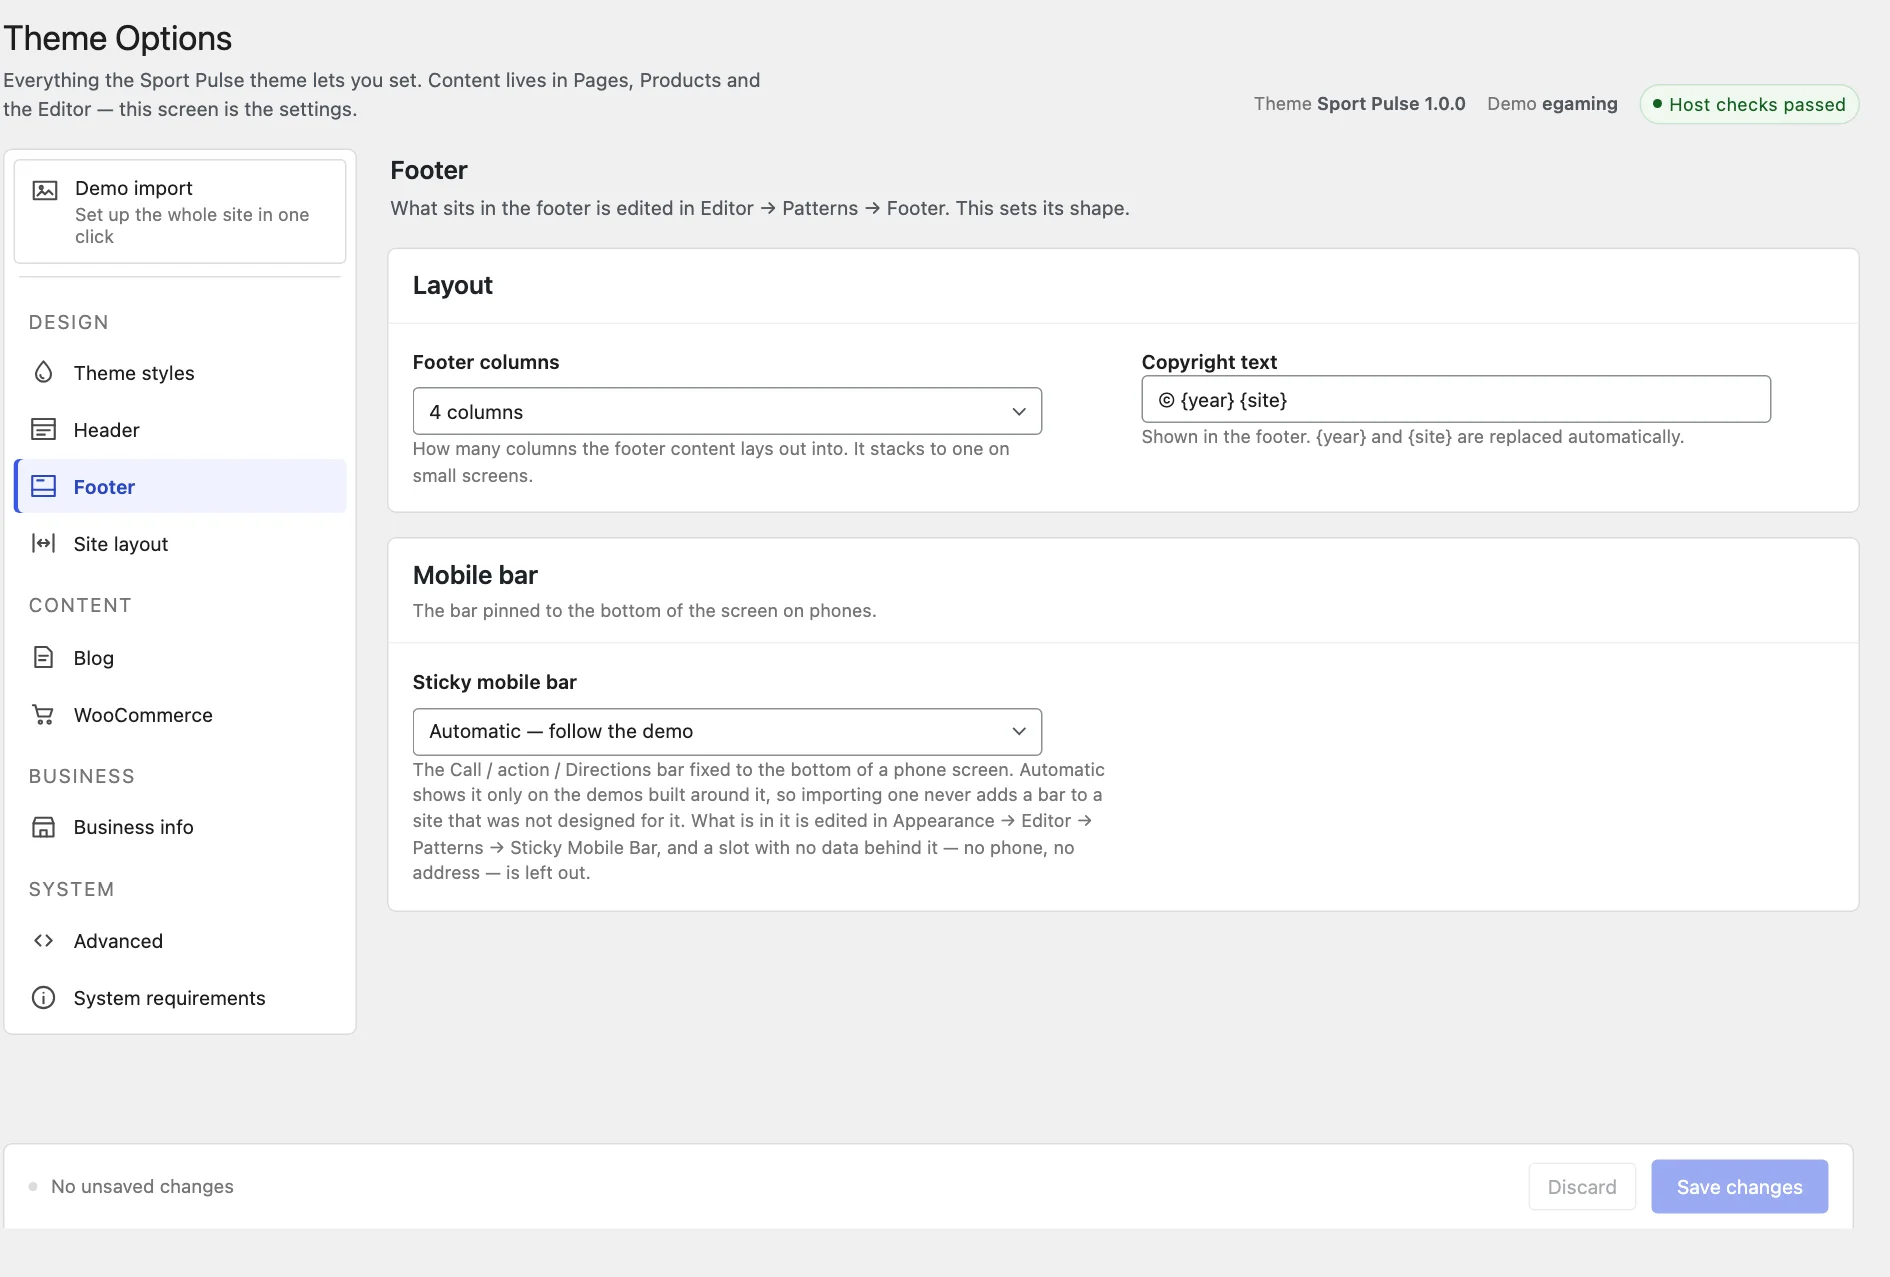Click the Theme Sport Pulse 1.0.0 label
1890x1277 pixels.
(x=1359, y=104)
